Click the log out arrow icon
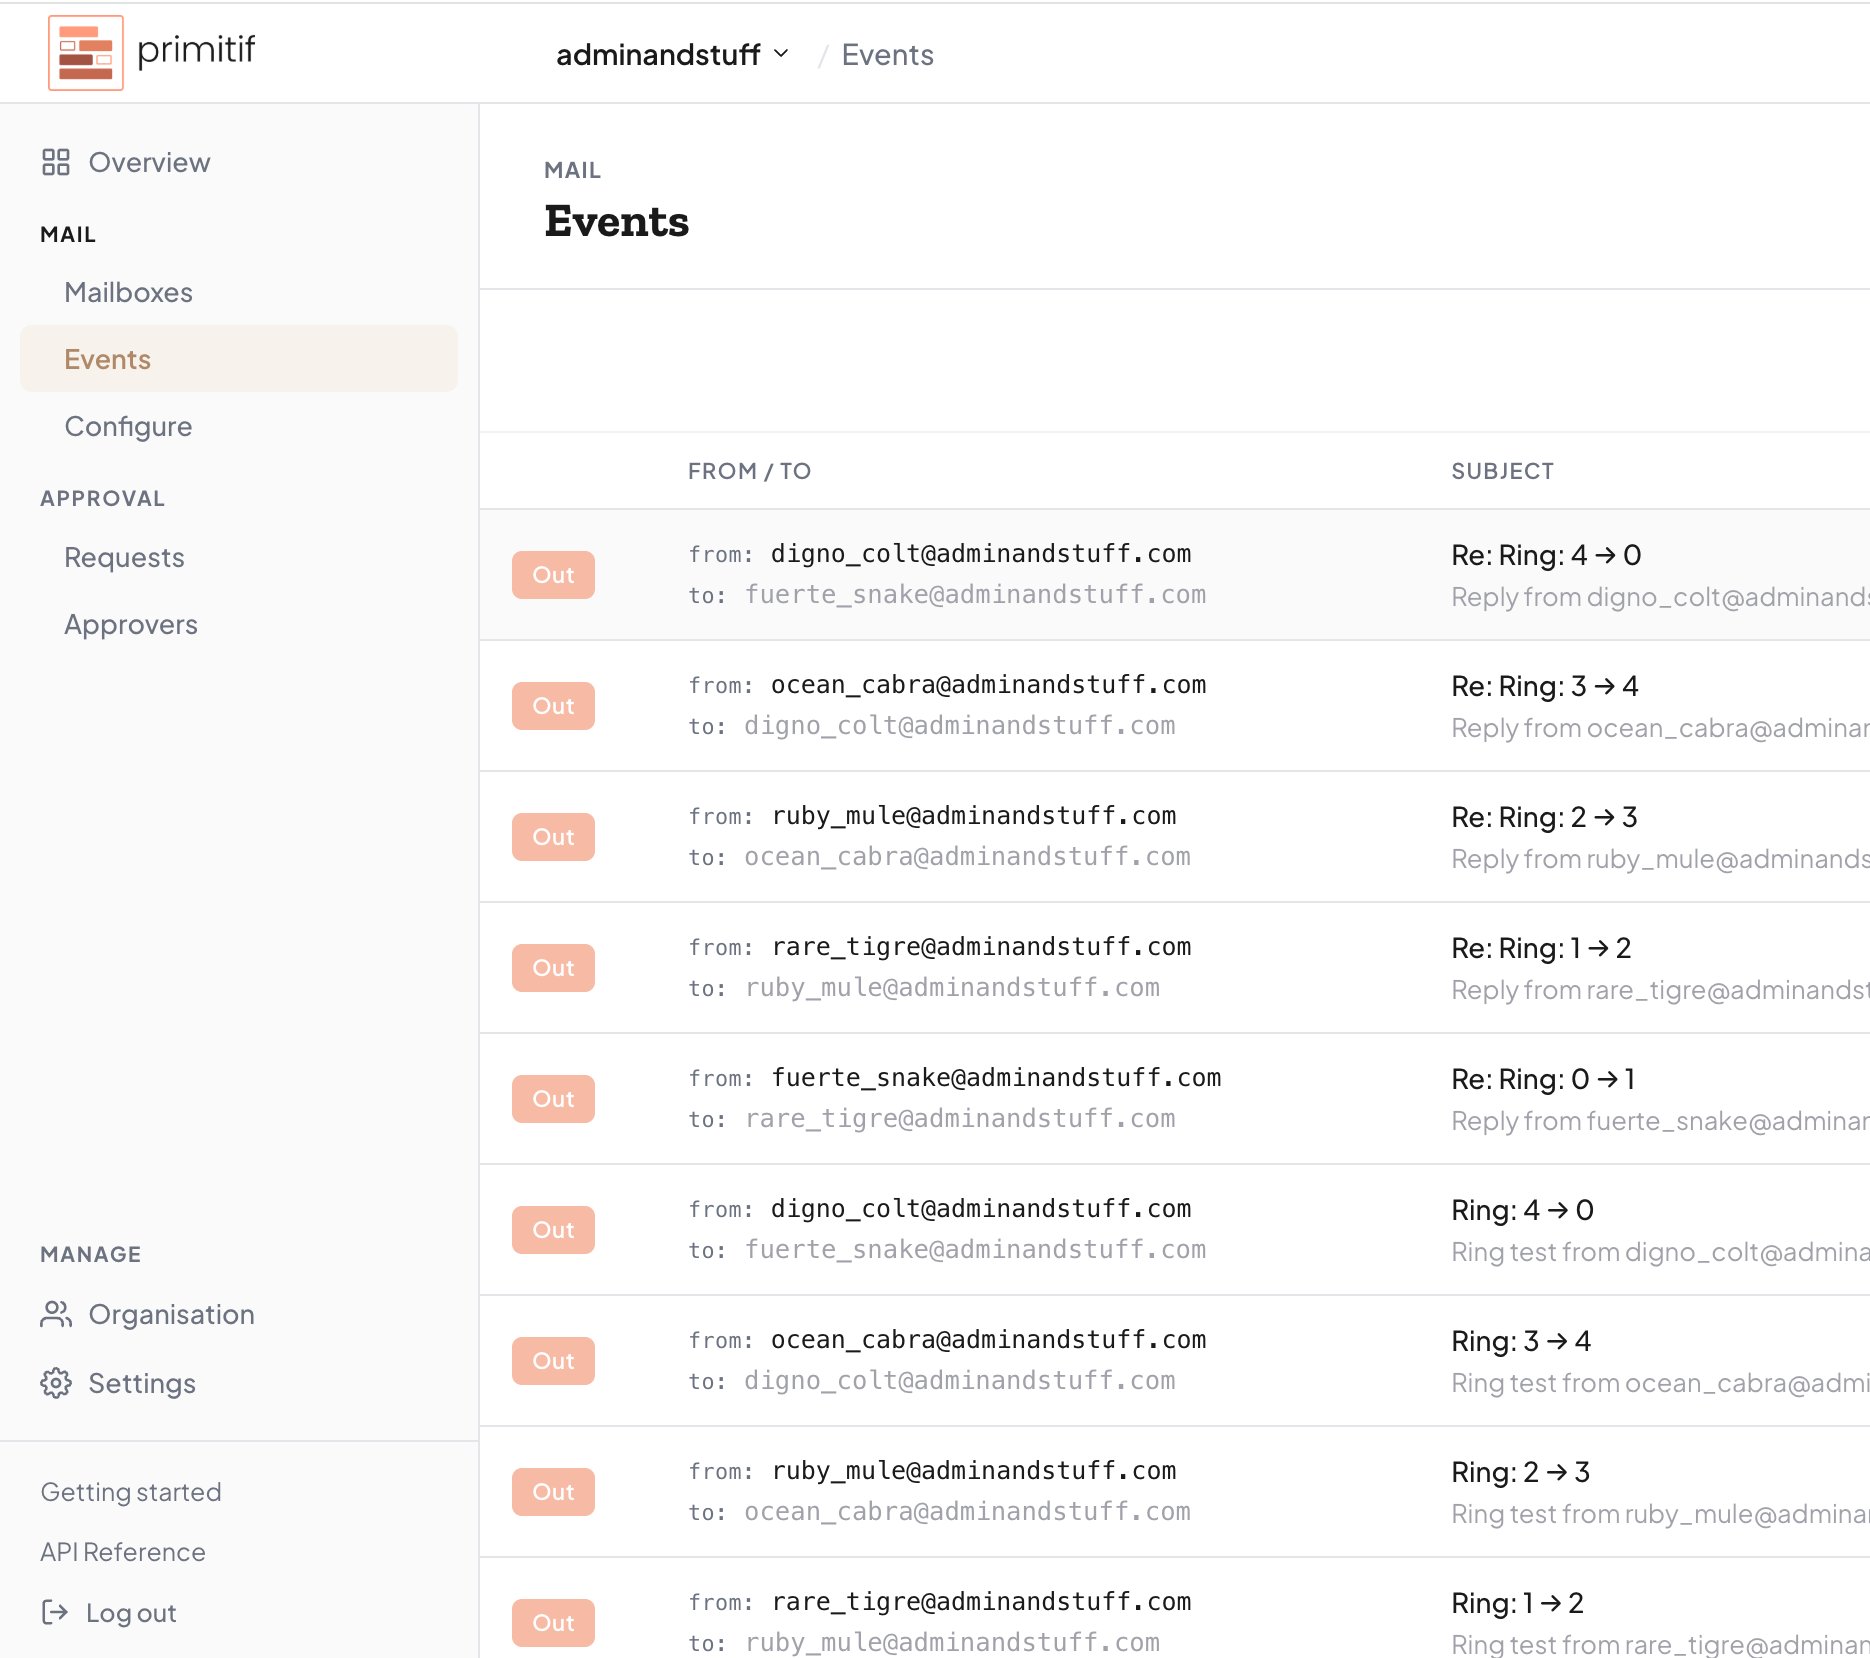The image size is (1870, 1658). [x=57, y=1612]
